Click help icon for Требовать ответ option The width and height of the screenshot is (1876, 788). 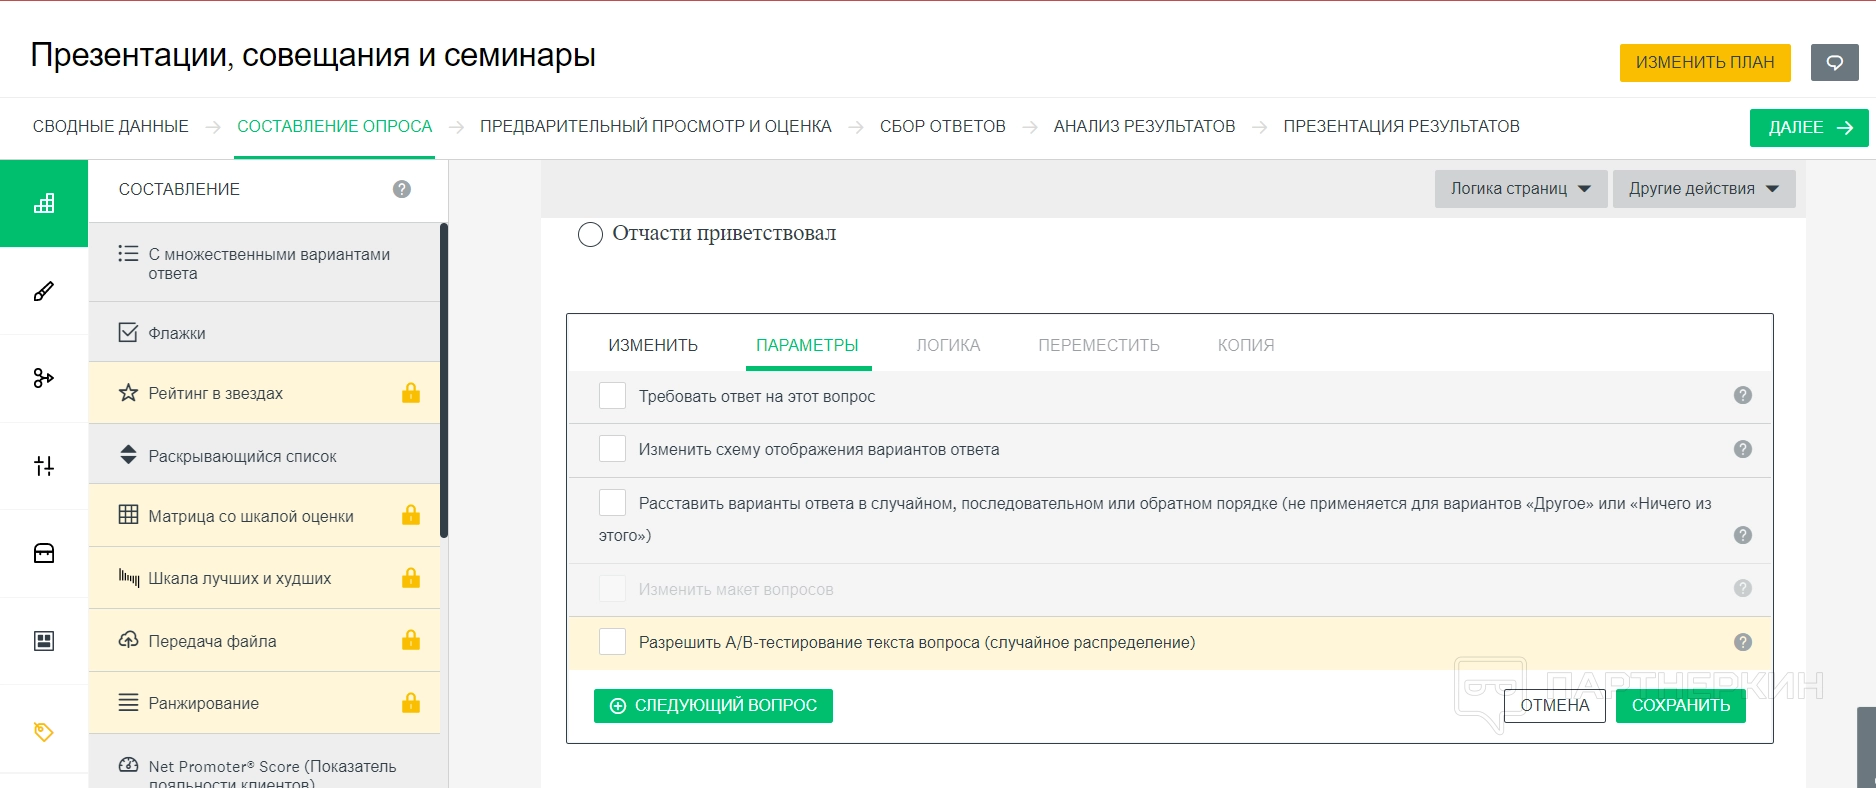(x=1743, y=395)
